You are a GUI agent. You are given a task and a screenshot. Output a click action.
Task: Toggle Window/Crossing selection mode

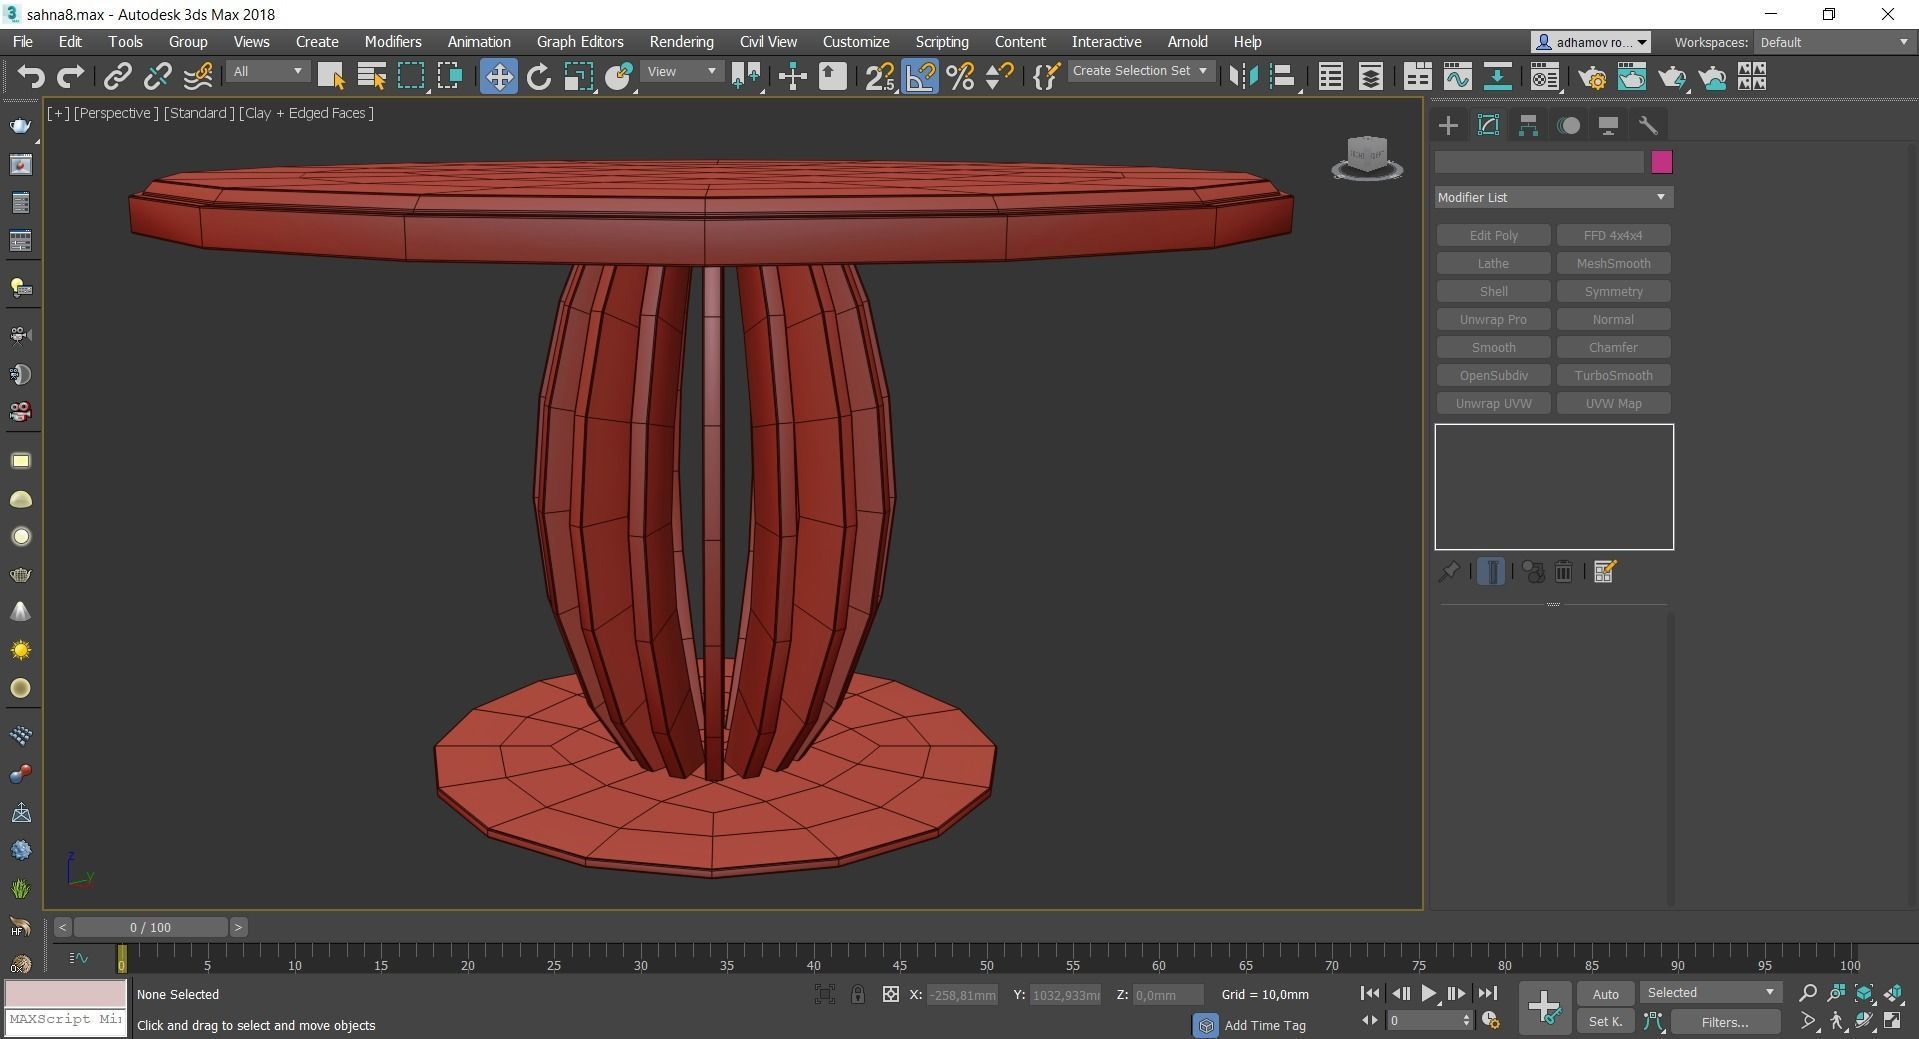pos(450,76)
